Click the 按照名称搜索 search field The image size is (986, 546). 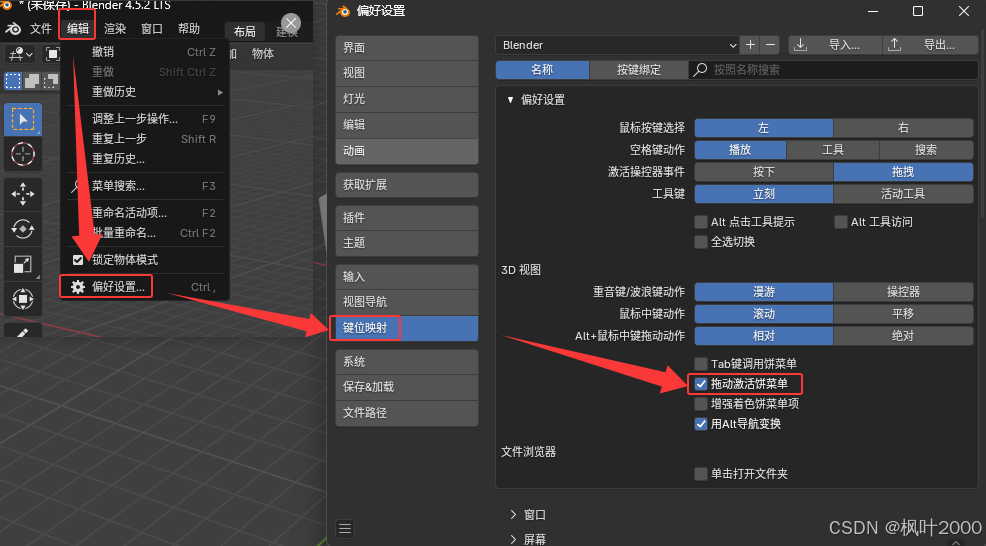point(833,70)
